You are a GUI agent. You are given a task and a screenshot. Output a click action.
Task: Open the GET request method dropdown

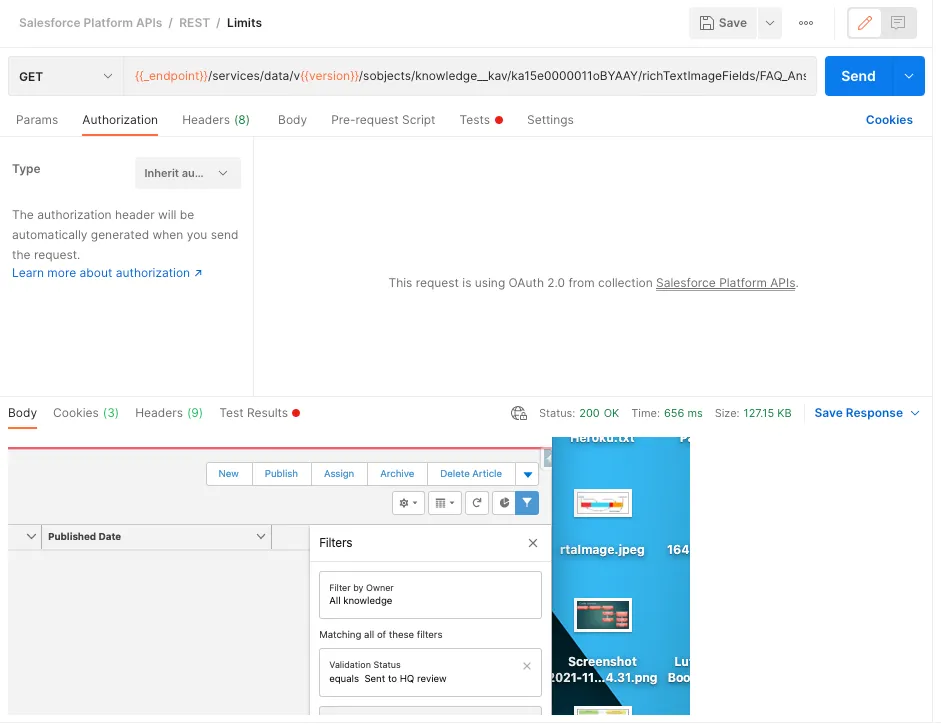[x=64, y=75]
